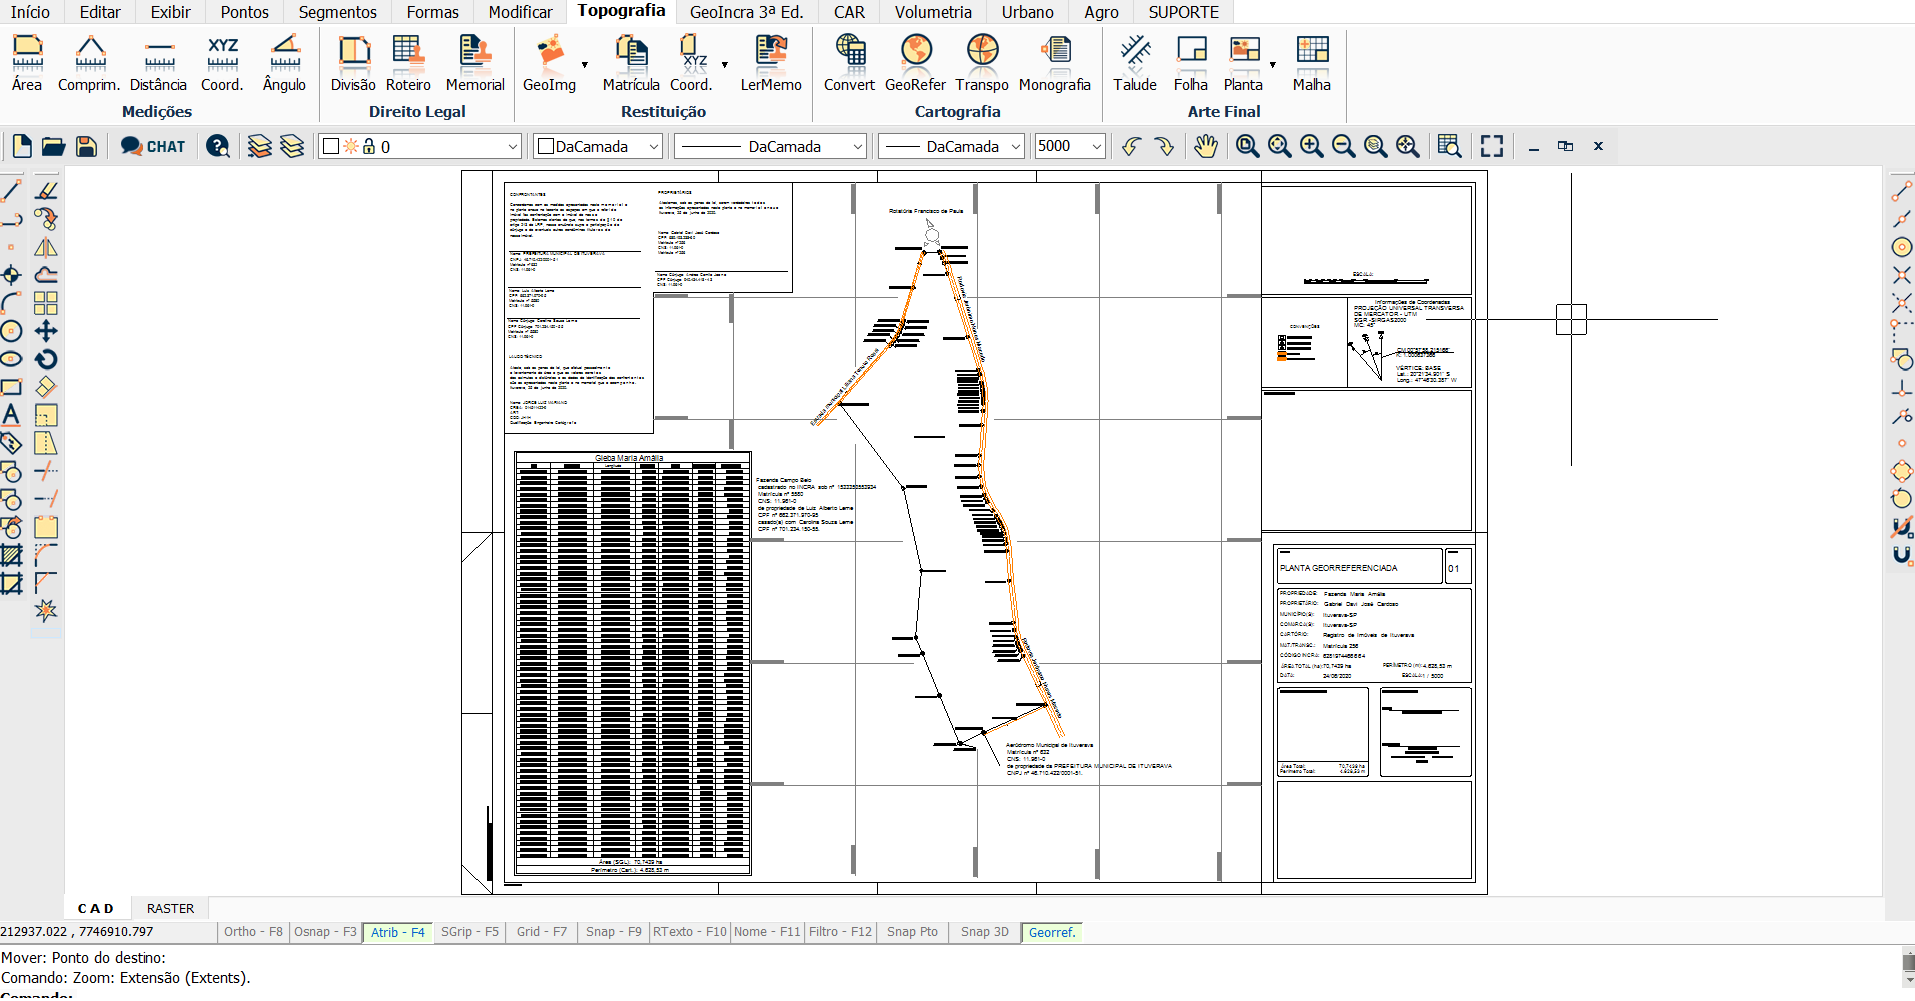Viewport: 1915px width, 1001px height.
Task: Generate Memorial document
Action: click(x=475, y=63)
